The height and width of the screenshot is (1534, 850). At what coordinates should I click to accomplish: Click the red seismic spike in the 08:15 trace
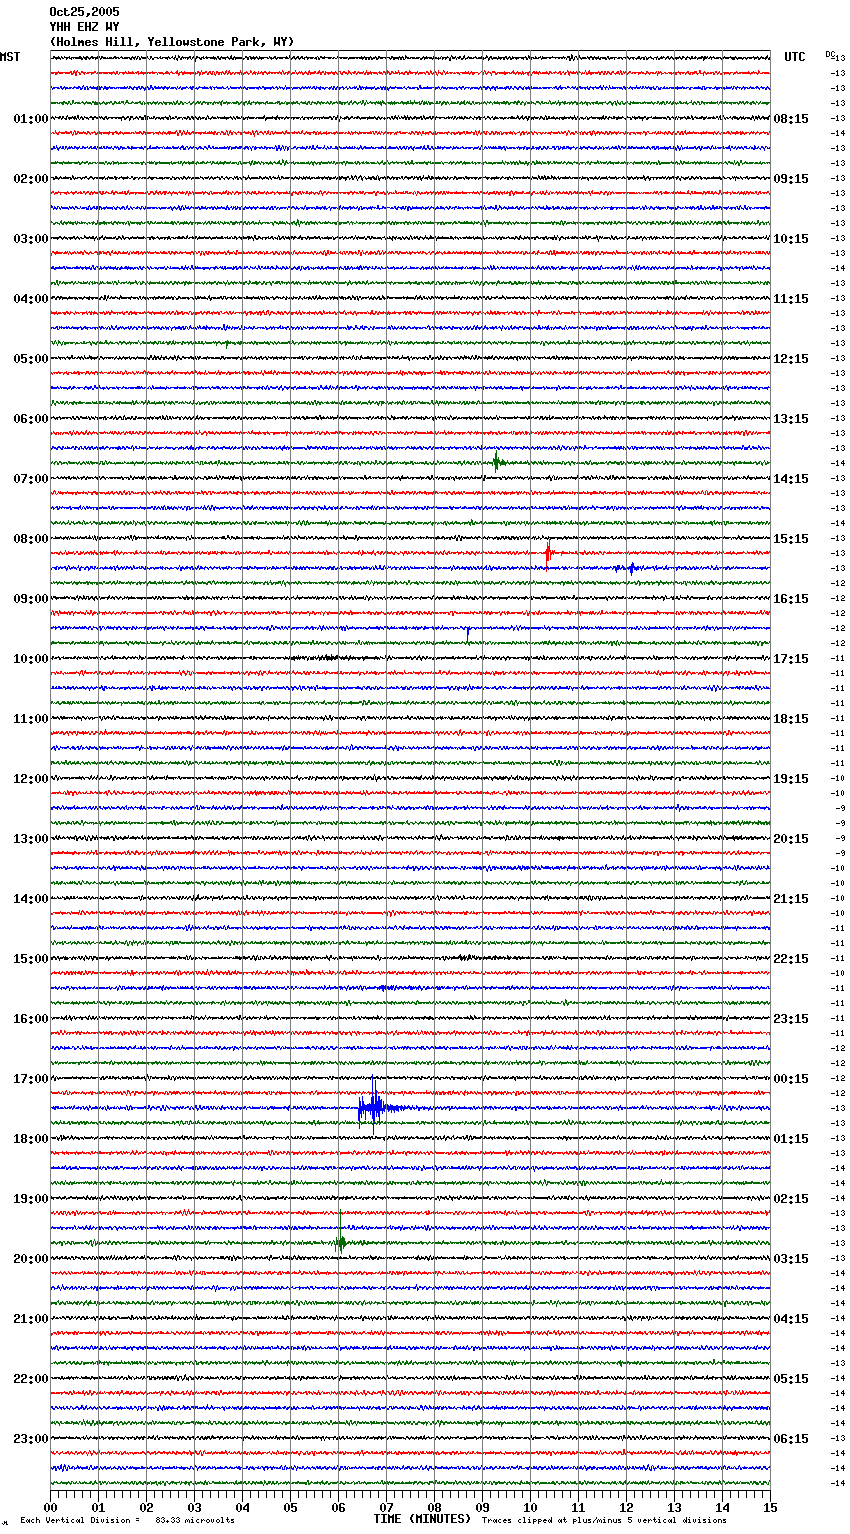point(549,553)
